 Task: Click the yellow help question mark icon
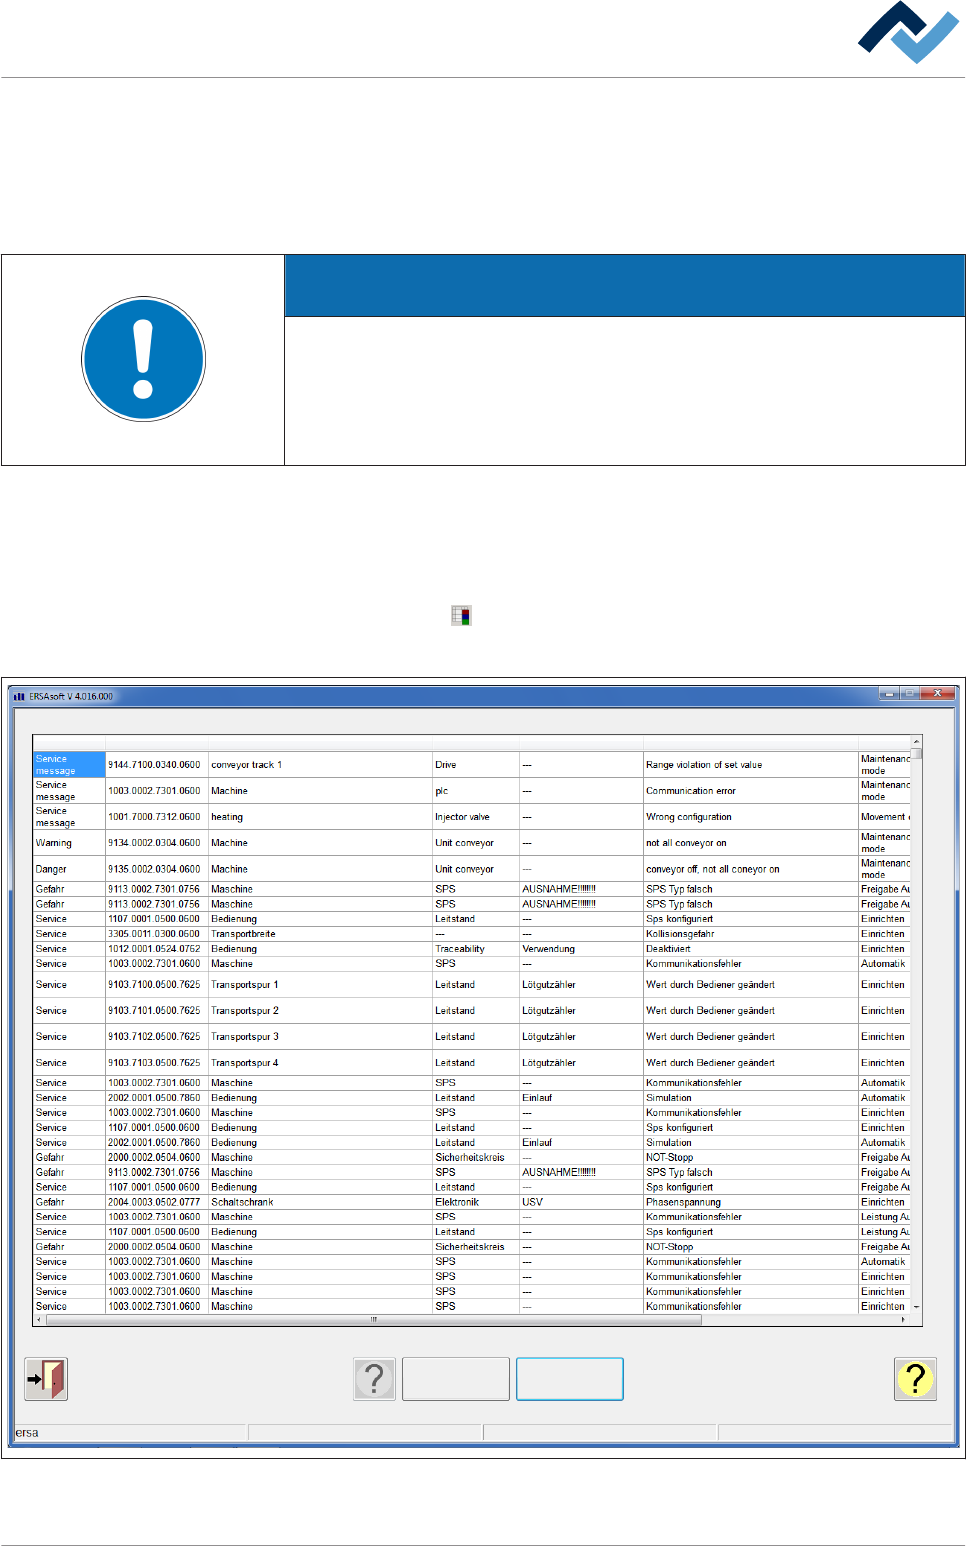pyautogui.click(x=915, y=1379)
